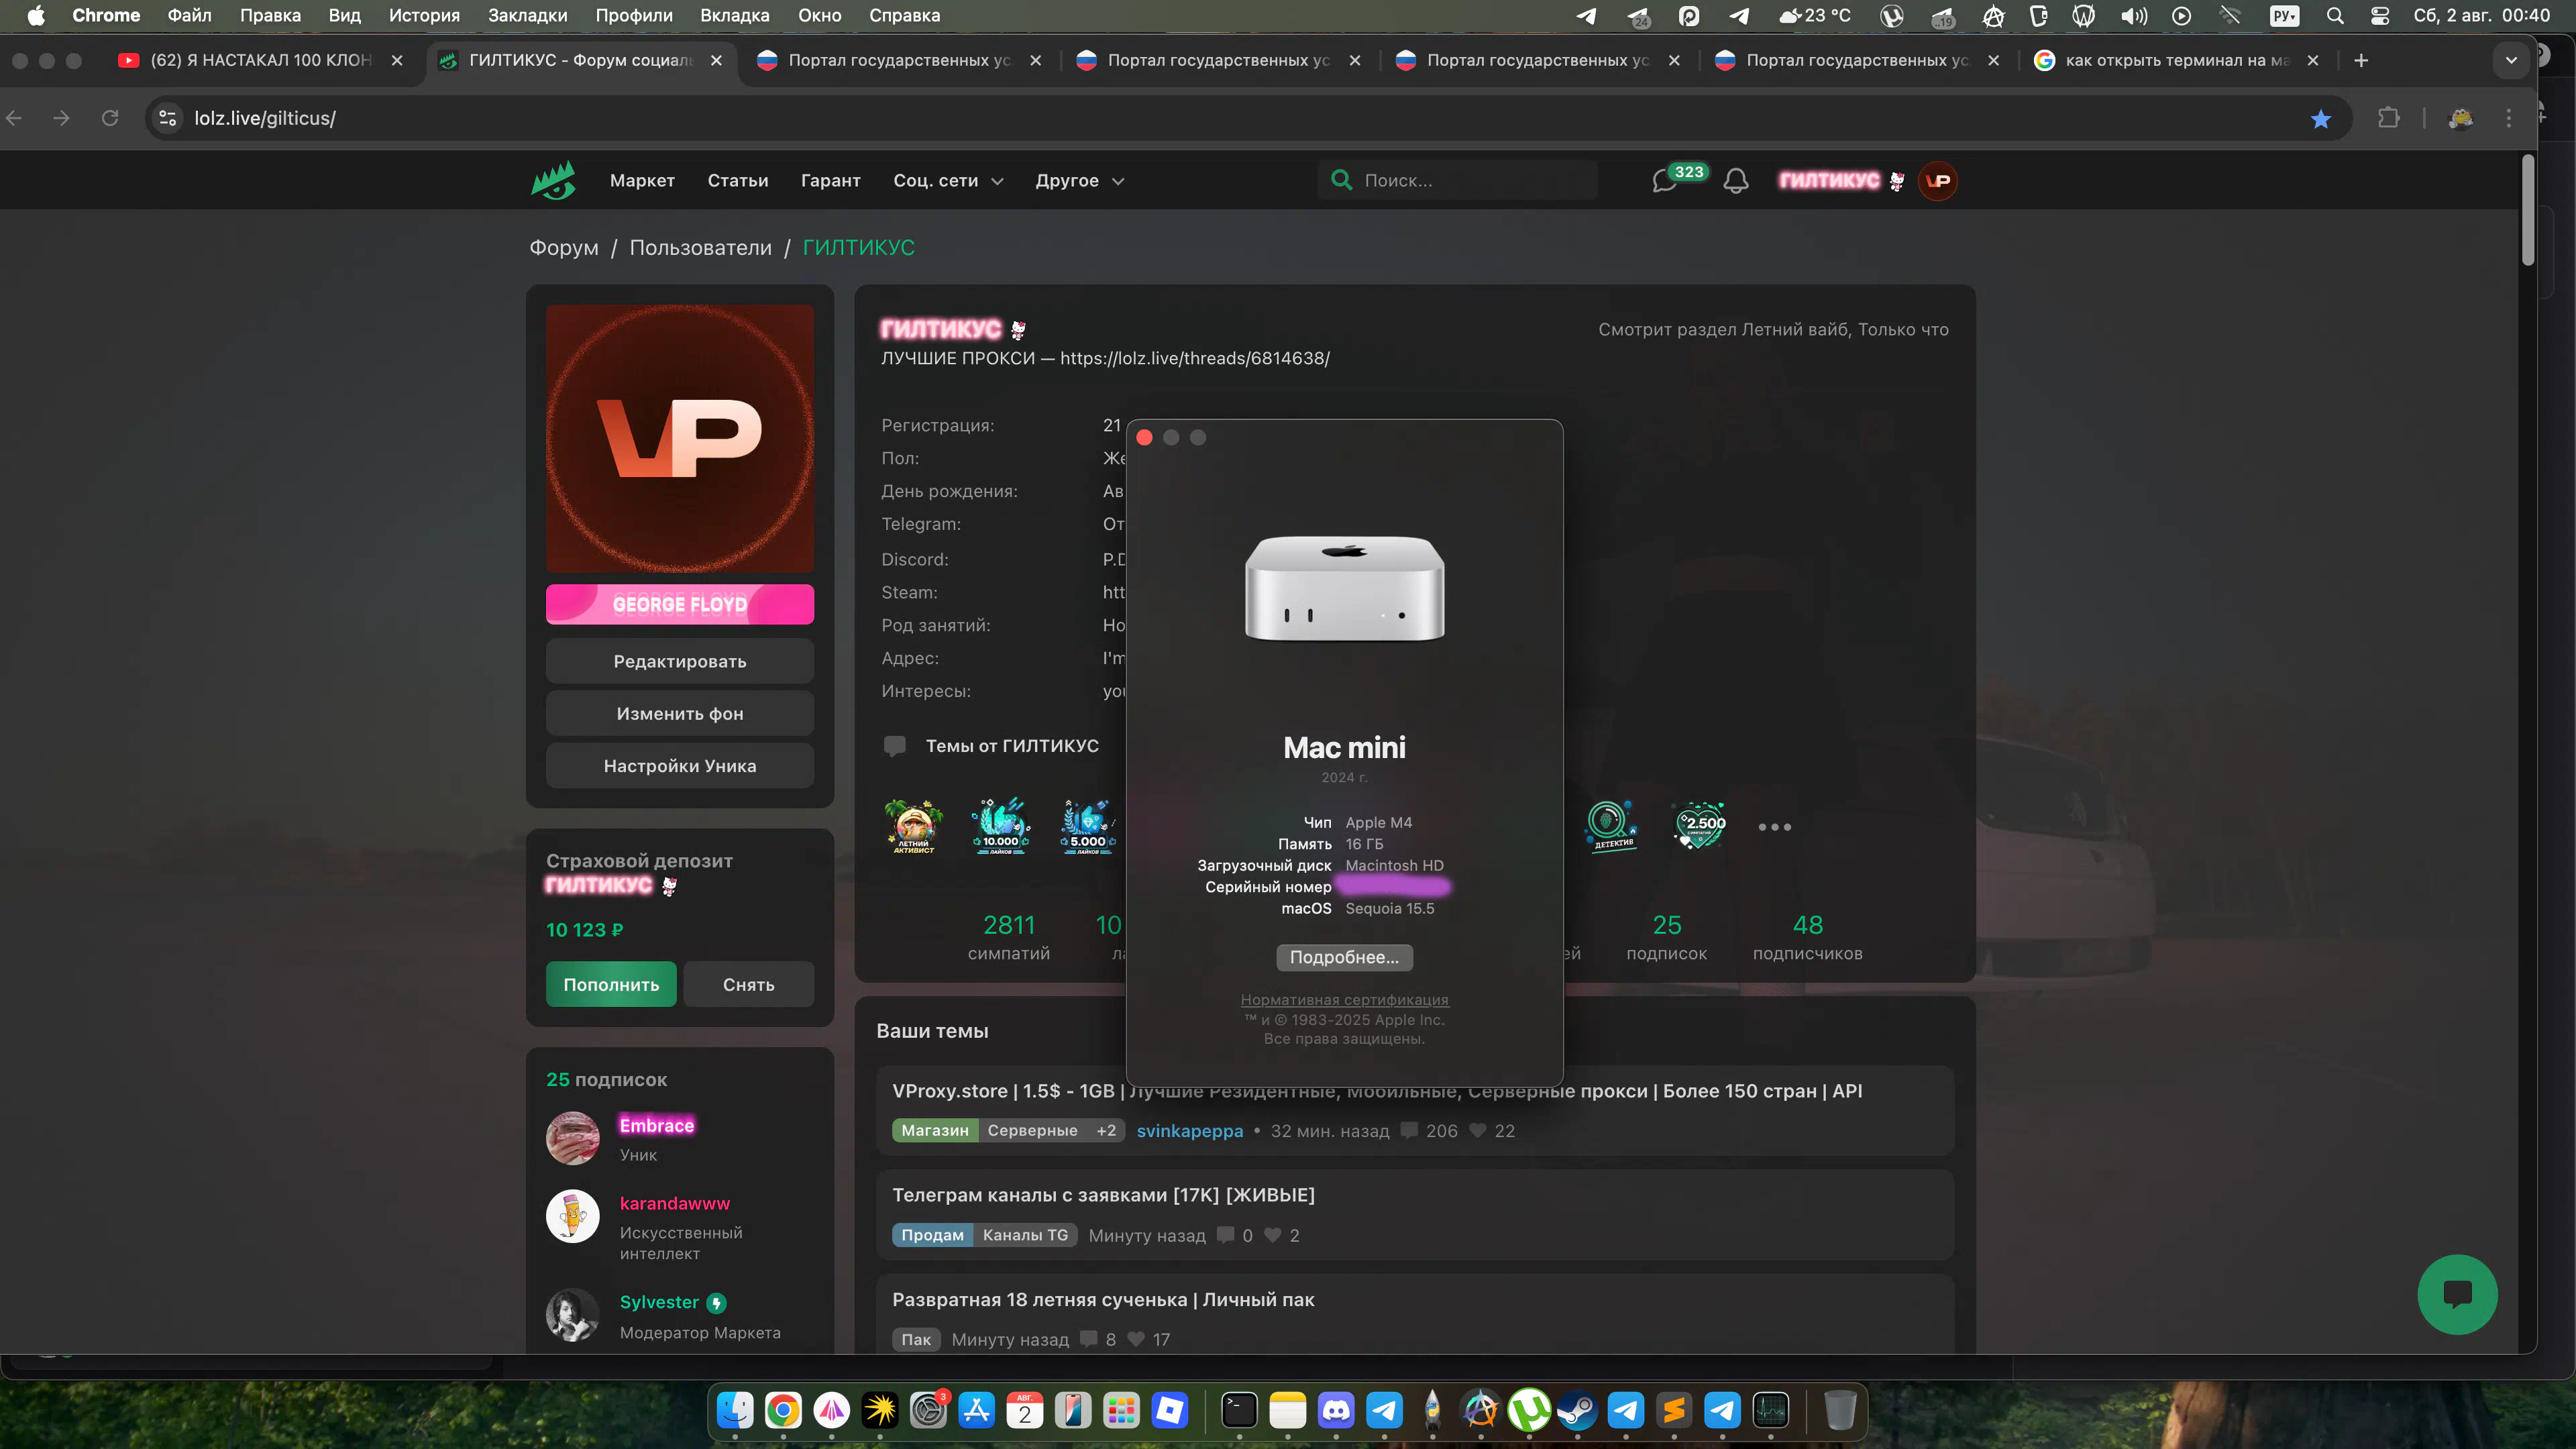Screen dimensions: 2576x1449
Task: Click the Пополнить deposit button
Action: pos(611,985)
